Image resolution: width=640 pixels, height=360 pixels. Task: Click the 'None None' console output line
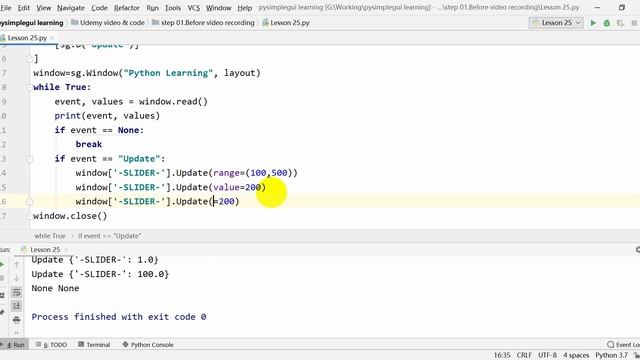[x=55, y=288]
